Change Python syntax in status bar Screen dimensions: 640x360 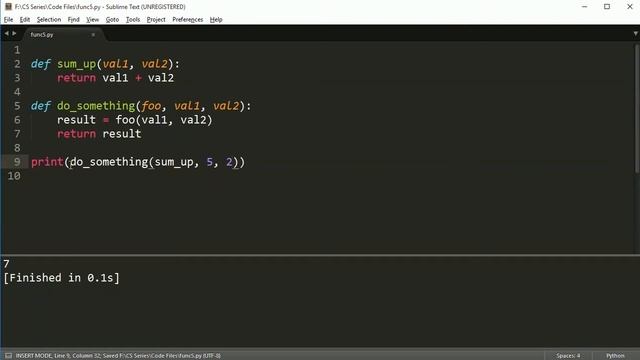615,356
